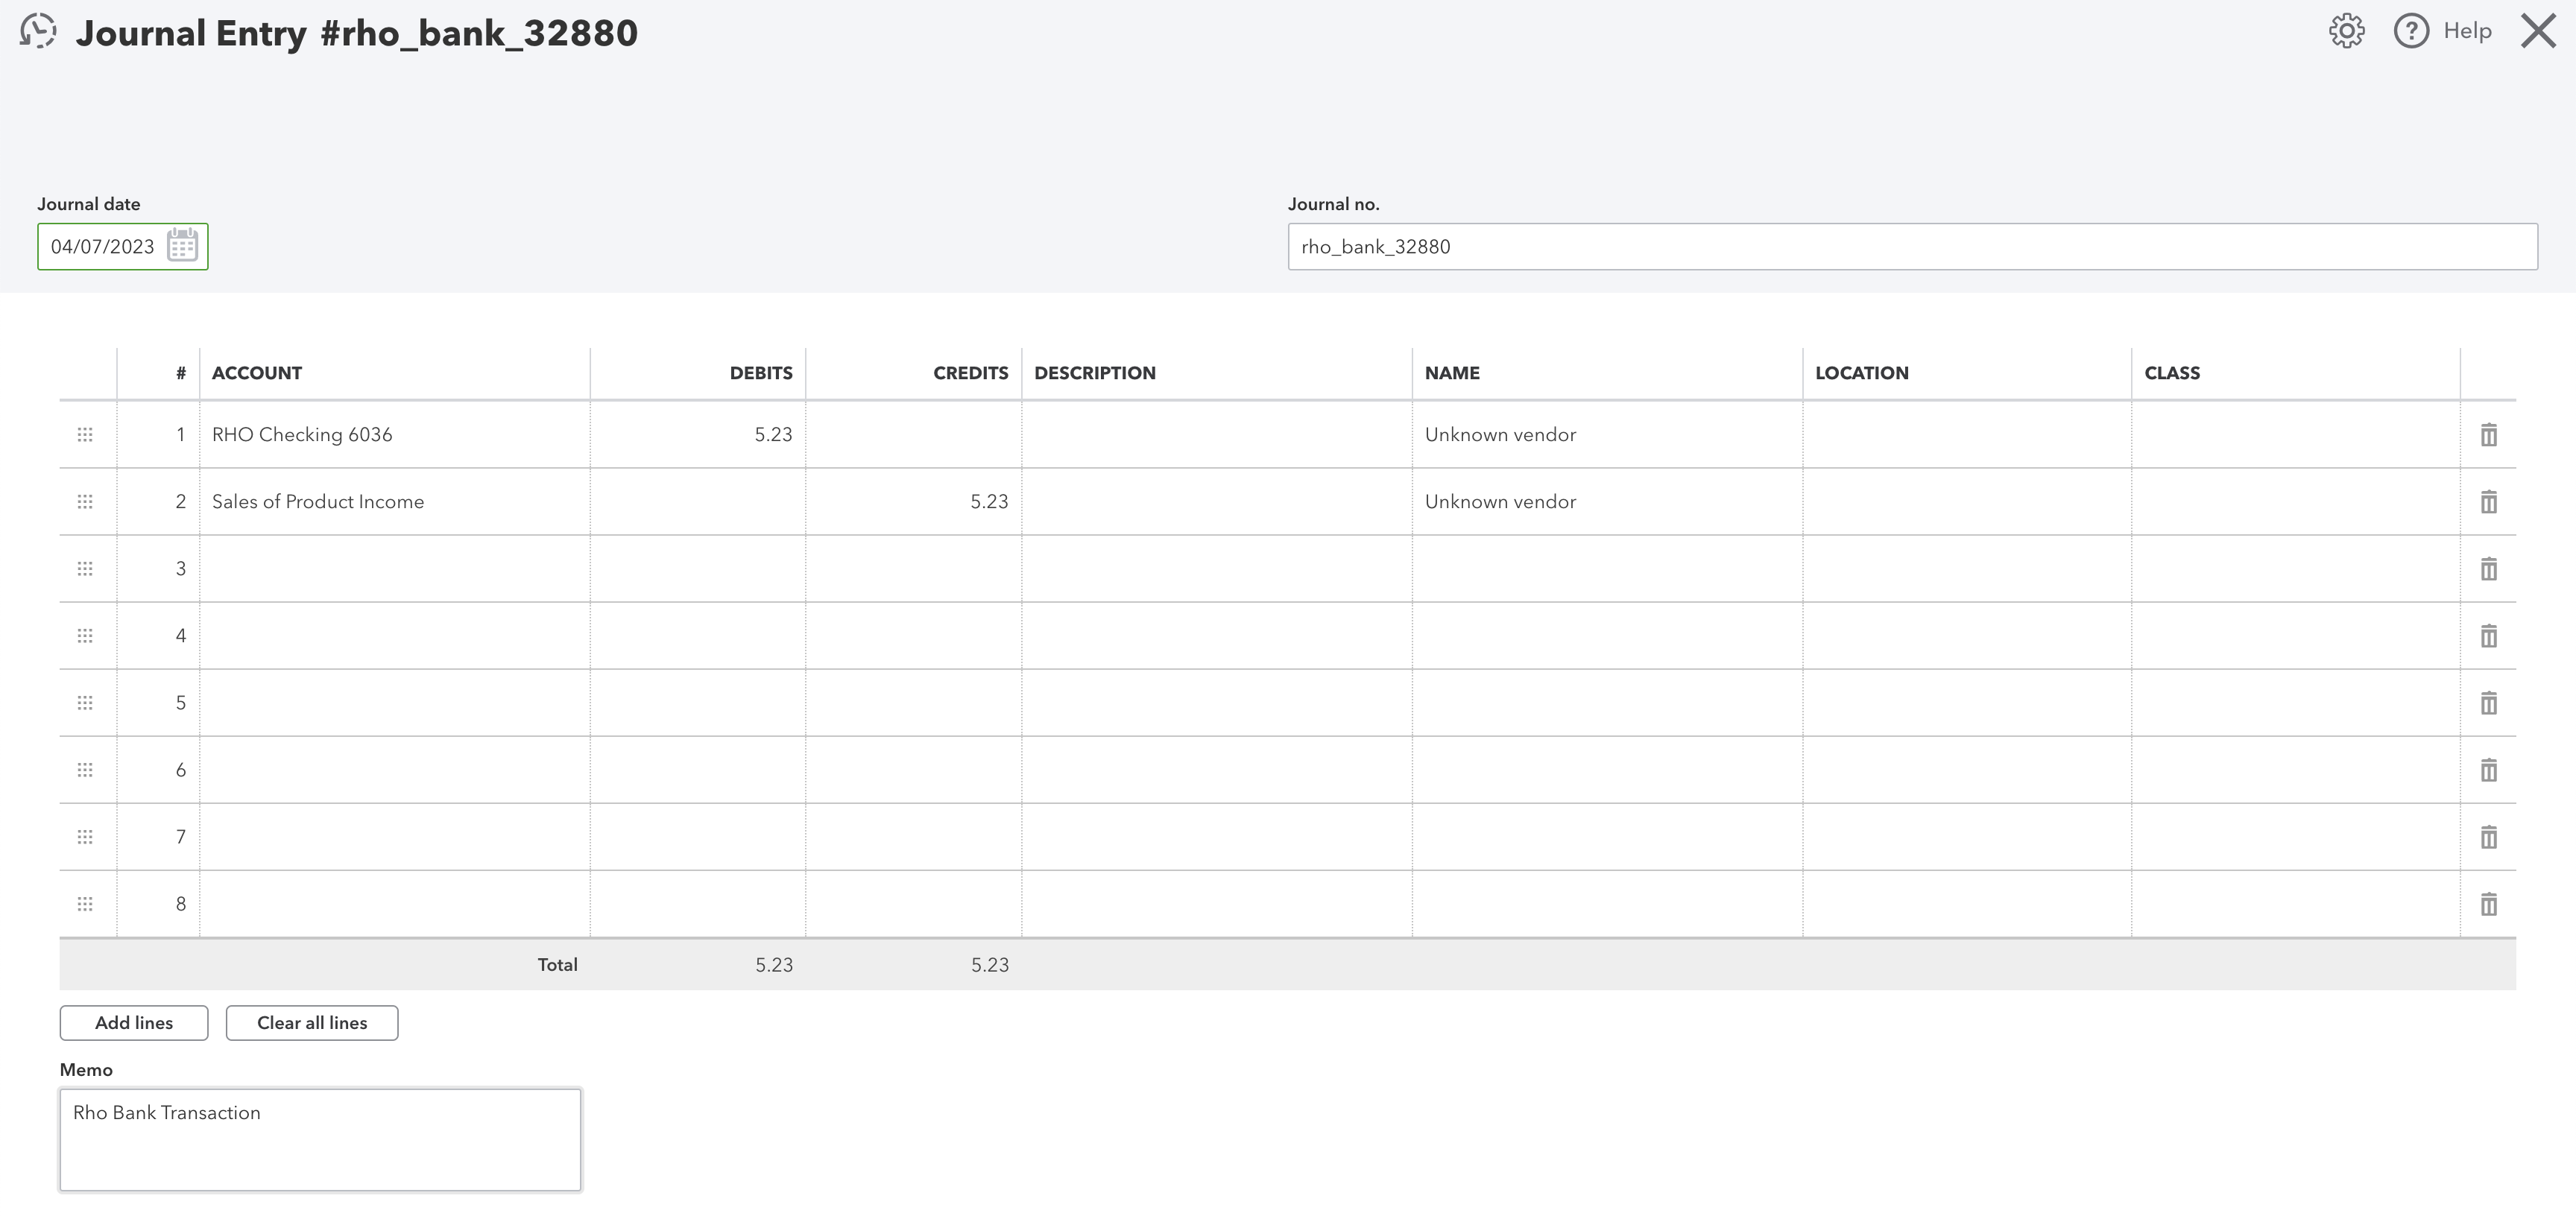Viewport: 2576px width, 1216px height.
Task: Click the Help question mark icon
Action: tap(2411, 31)
